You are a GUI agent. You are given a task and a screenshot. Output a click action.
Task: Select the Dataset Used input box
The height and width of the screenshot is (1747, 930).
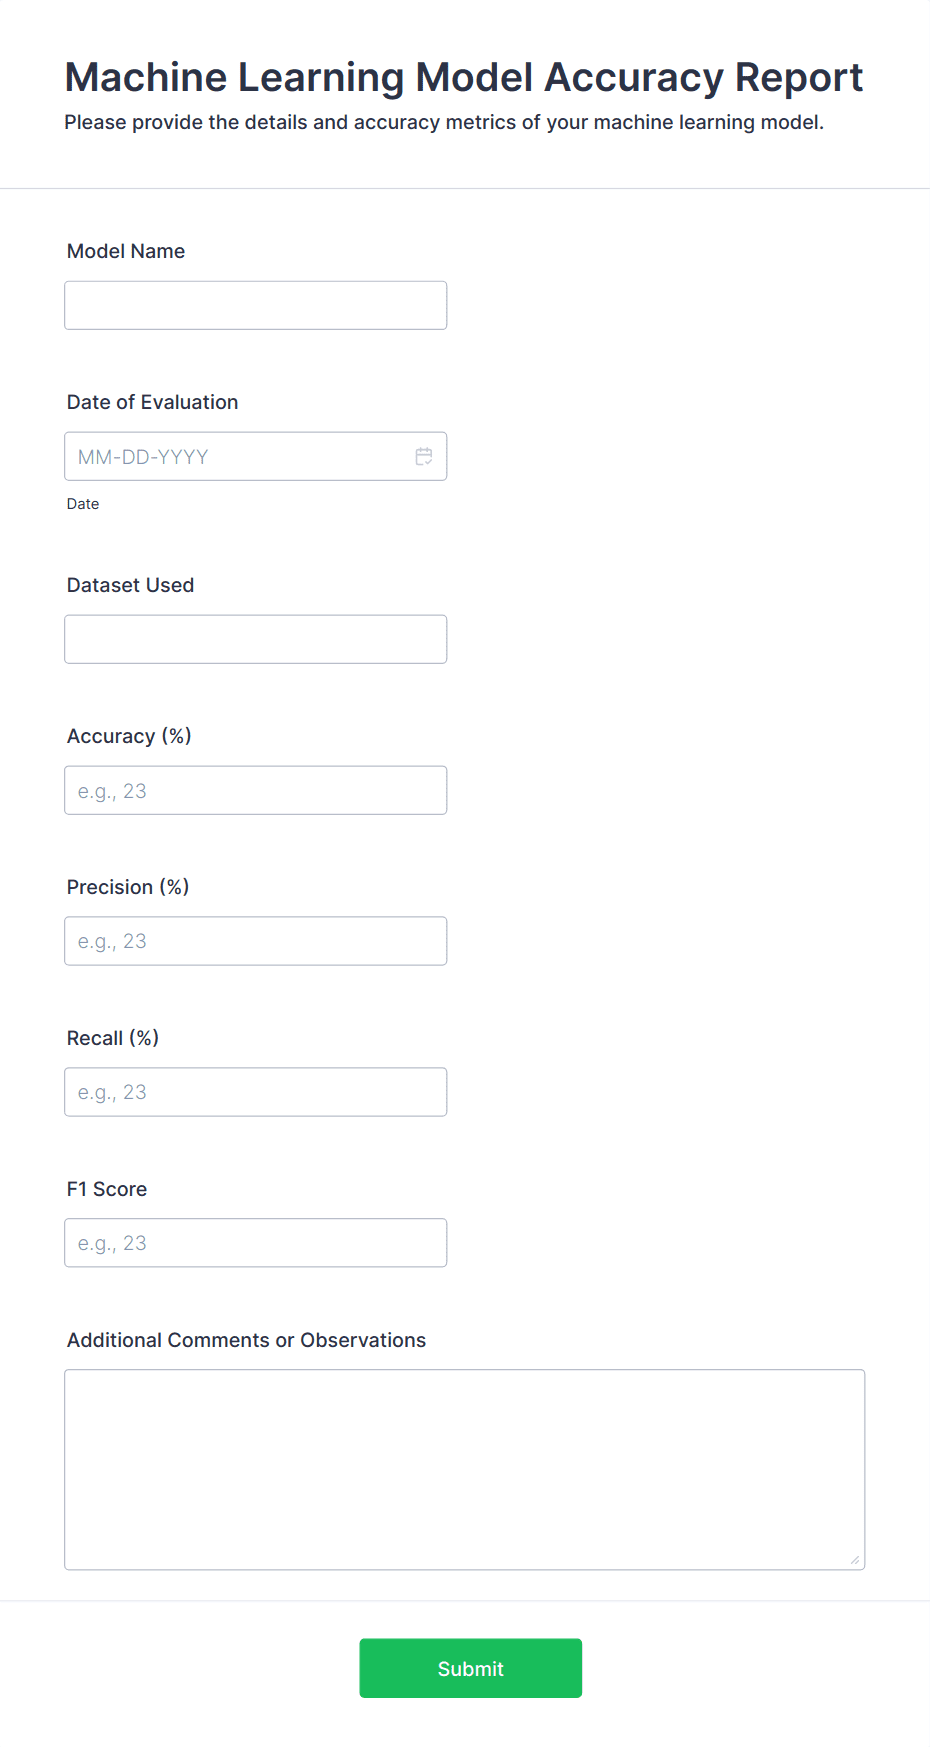256,639
